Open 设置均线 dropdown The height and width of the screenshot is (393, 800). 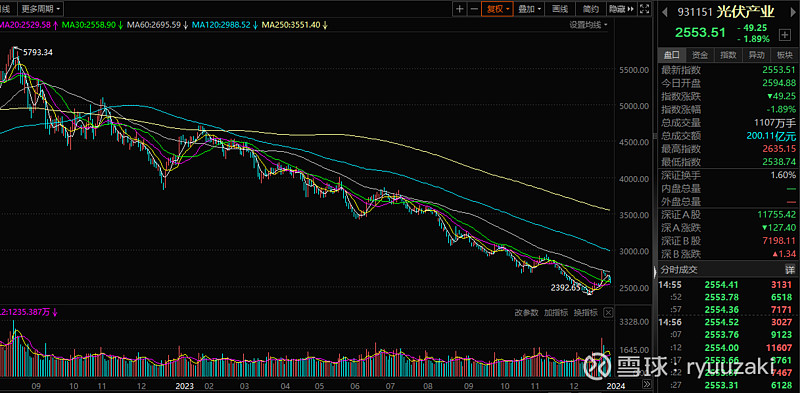[589, 24]
